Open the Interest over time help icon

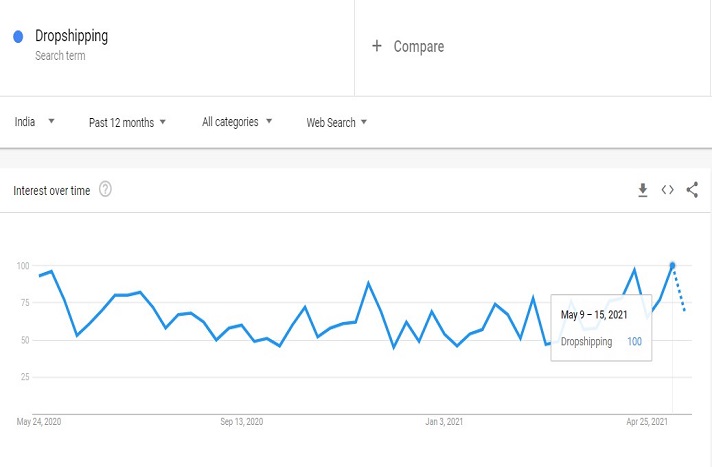click(105, 190)
